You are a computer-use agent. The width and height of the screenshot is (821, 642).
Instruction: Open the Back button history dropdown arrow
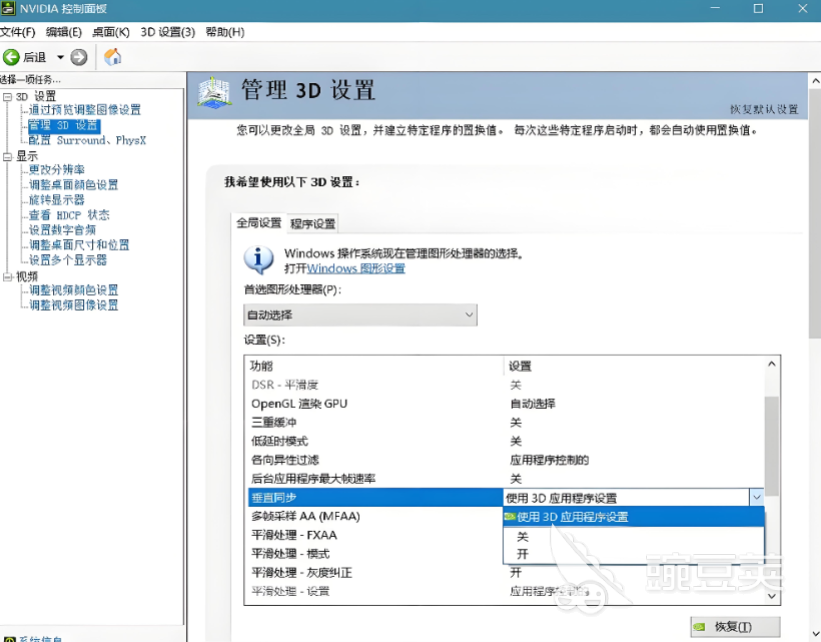coord(60,57)
